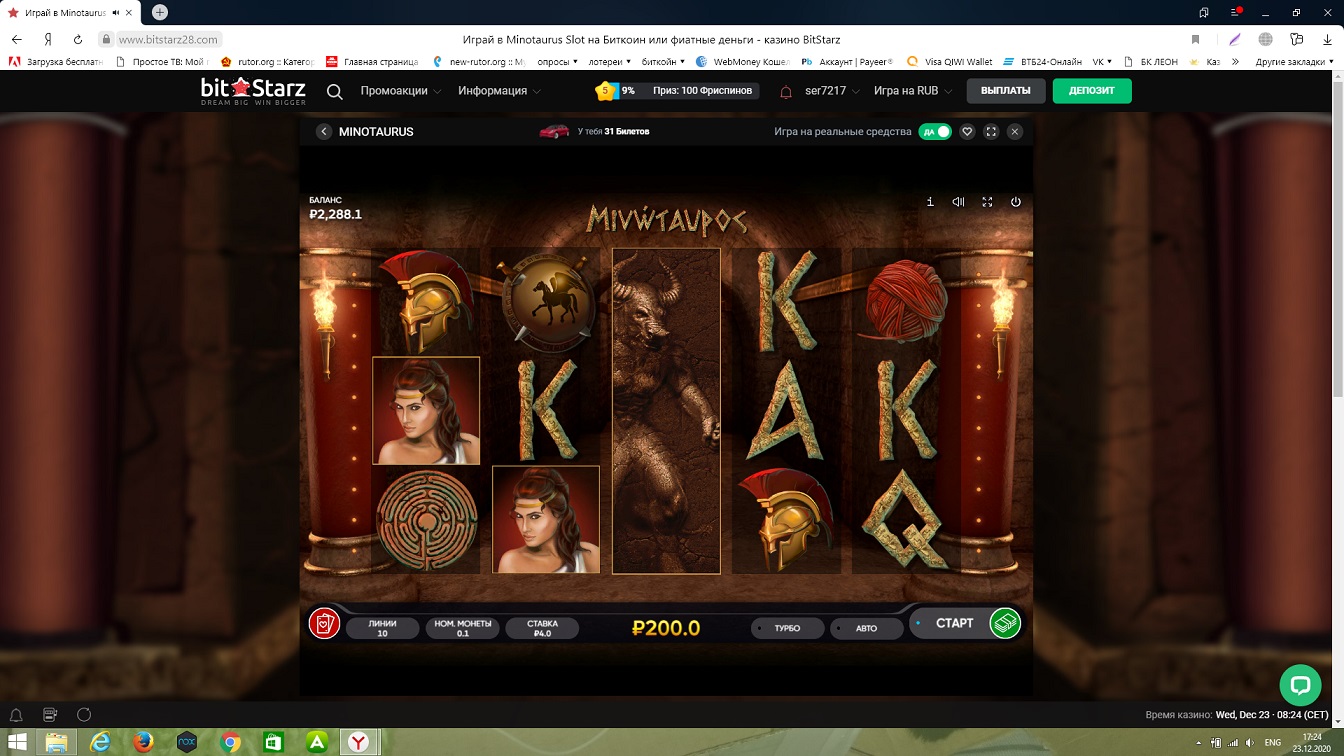Viewport: 1344px width, 756px height.
Task: Open the red gamble cards icon
Action: click(x=324, y=623)
